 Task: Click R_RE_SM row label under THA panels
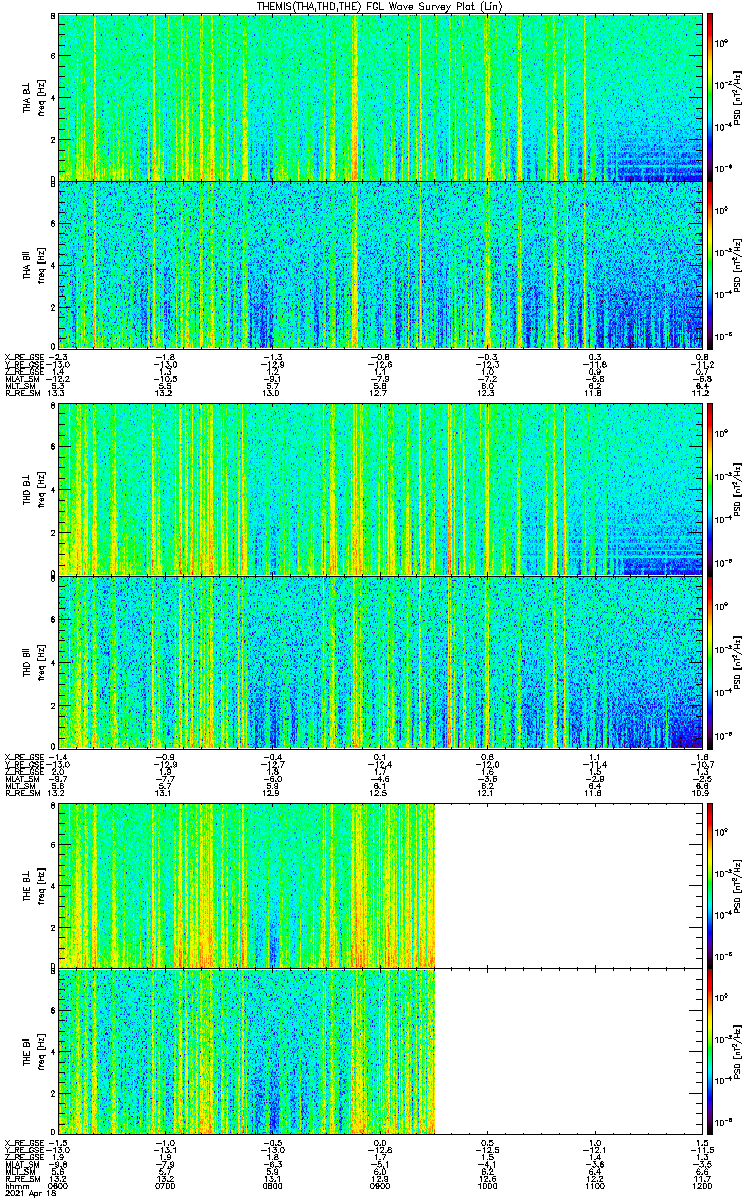(22, 393)
